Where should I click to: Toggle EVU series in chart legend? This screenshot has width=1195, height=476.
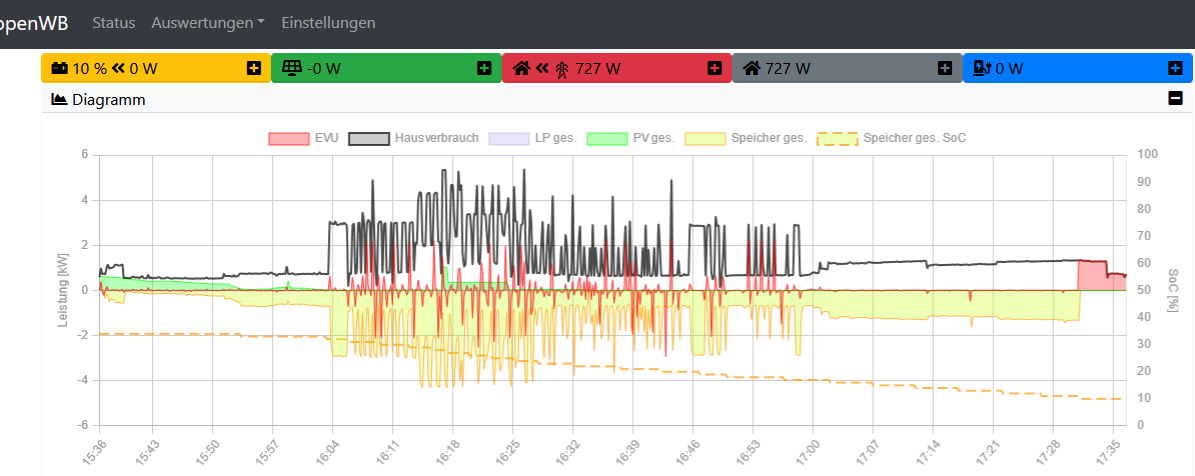click(x=304, y=138)
